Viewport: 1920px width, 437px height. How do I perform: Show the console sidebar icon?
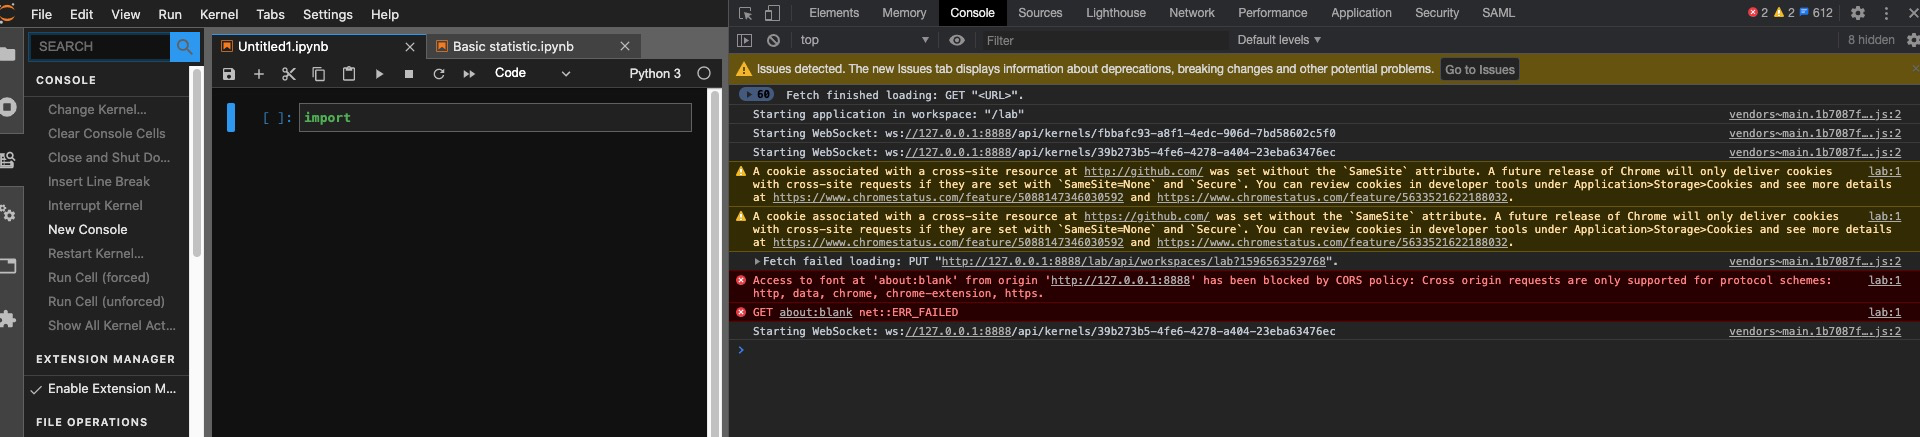coord(744,40)
